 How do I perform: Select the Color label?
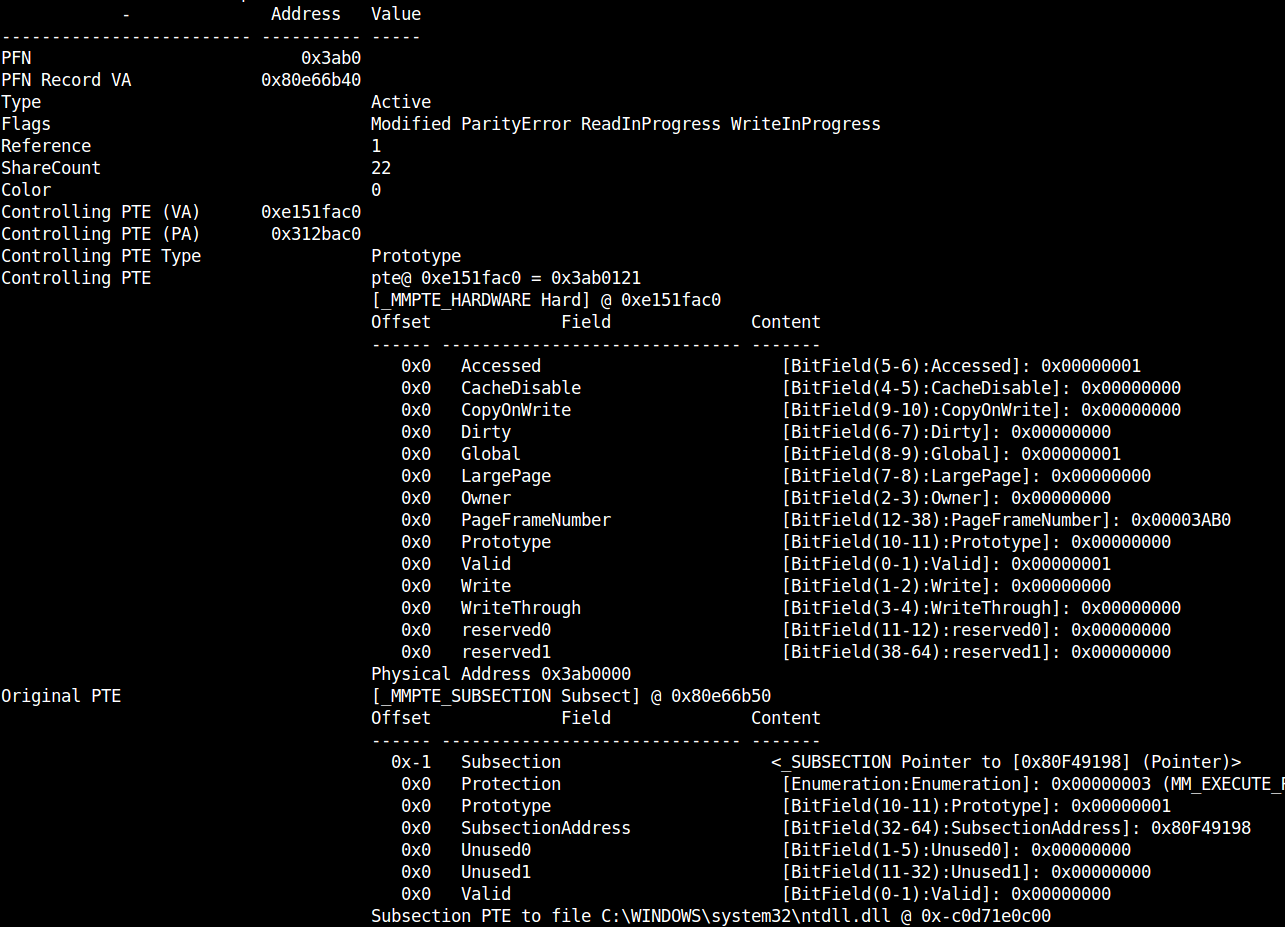pos(26,190)
